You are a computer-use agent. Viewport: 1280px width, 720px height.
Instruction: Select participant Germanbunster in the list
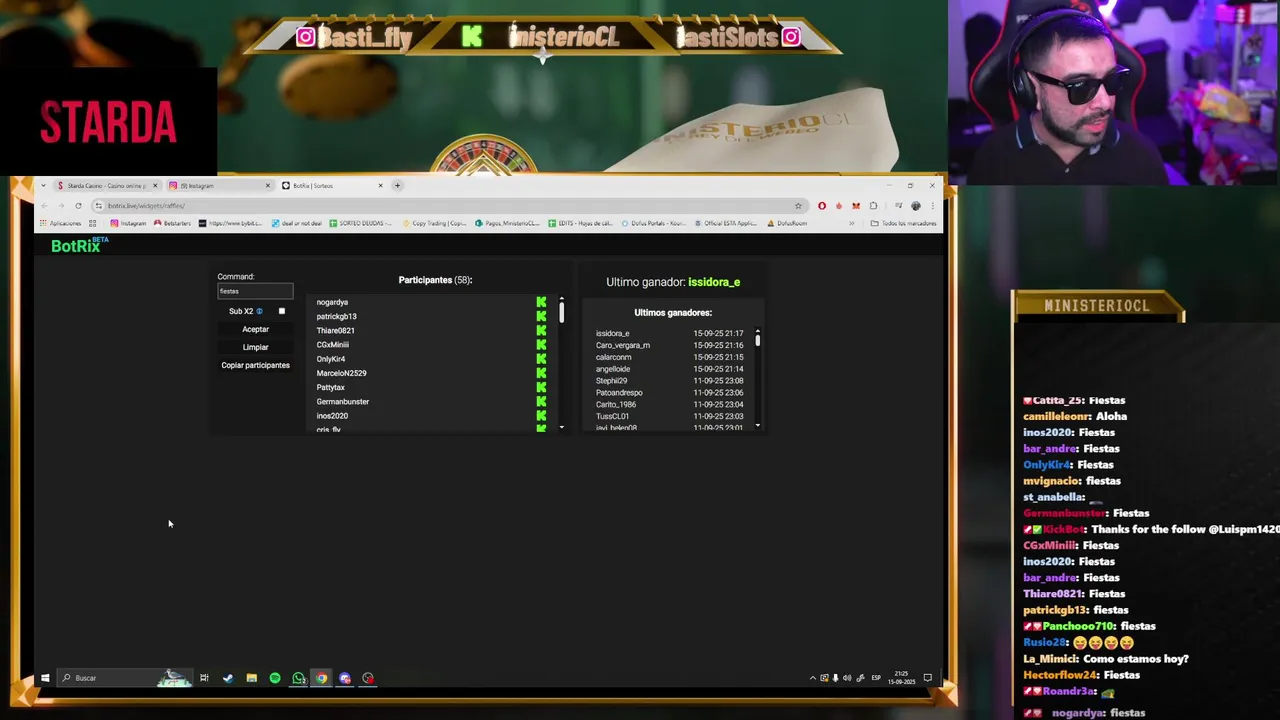click(343, 401)
